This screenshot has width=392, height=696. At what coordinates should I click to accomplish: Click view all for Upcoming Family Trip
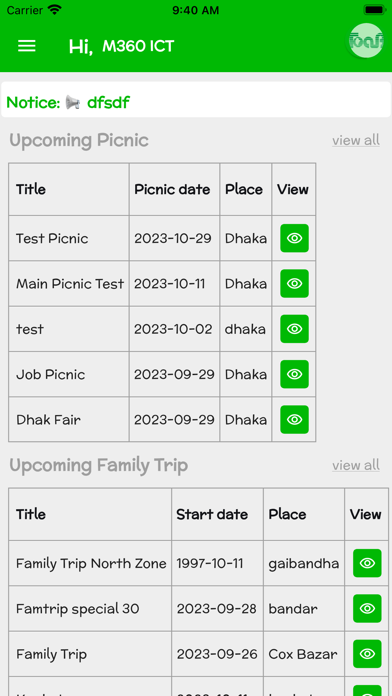pyautogui.click(x=356, y=466)
